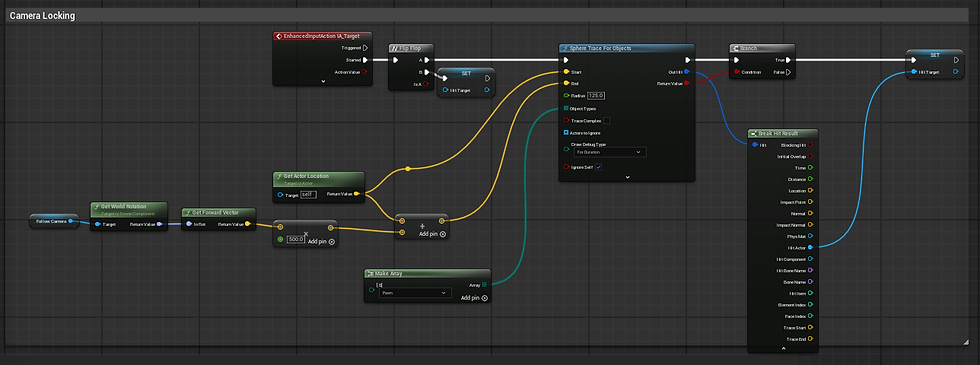The height and width of the screenshot is (365, 980).
Task: Click the Object Types array pin
Action: (566, 108)
